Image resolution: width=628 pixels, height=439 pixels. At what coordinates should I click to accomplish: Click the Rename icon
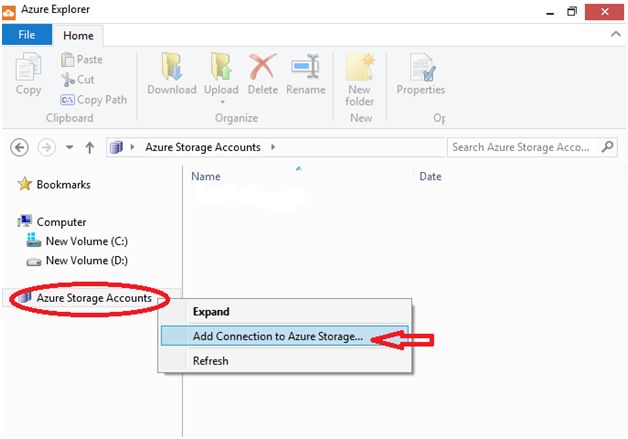(306, 66)
